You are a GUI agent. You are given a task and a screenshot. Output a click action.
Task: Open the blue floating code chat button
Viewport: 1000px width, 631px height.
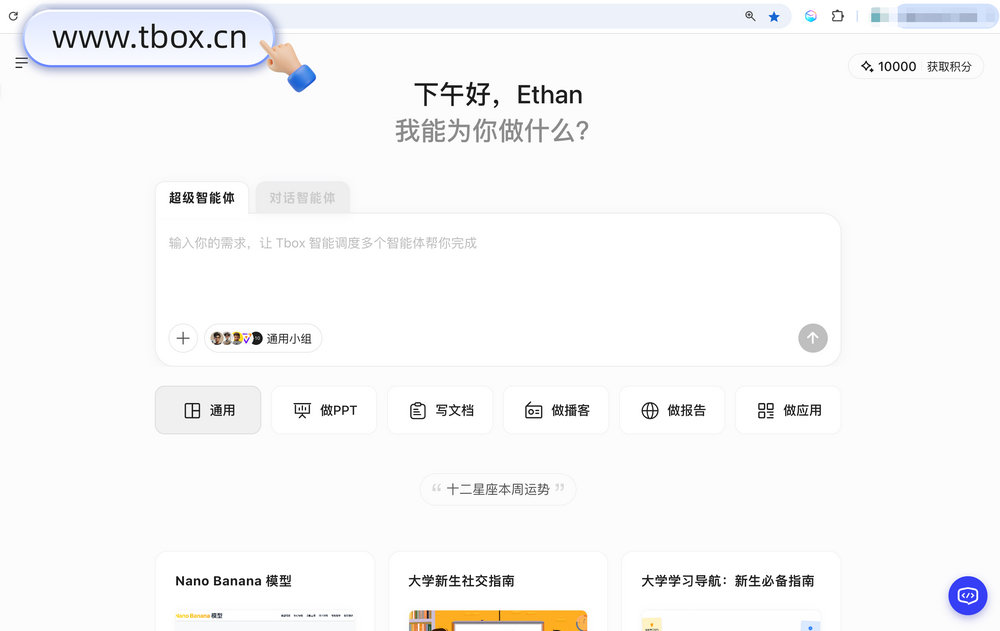(967, 596)
